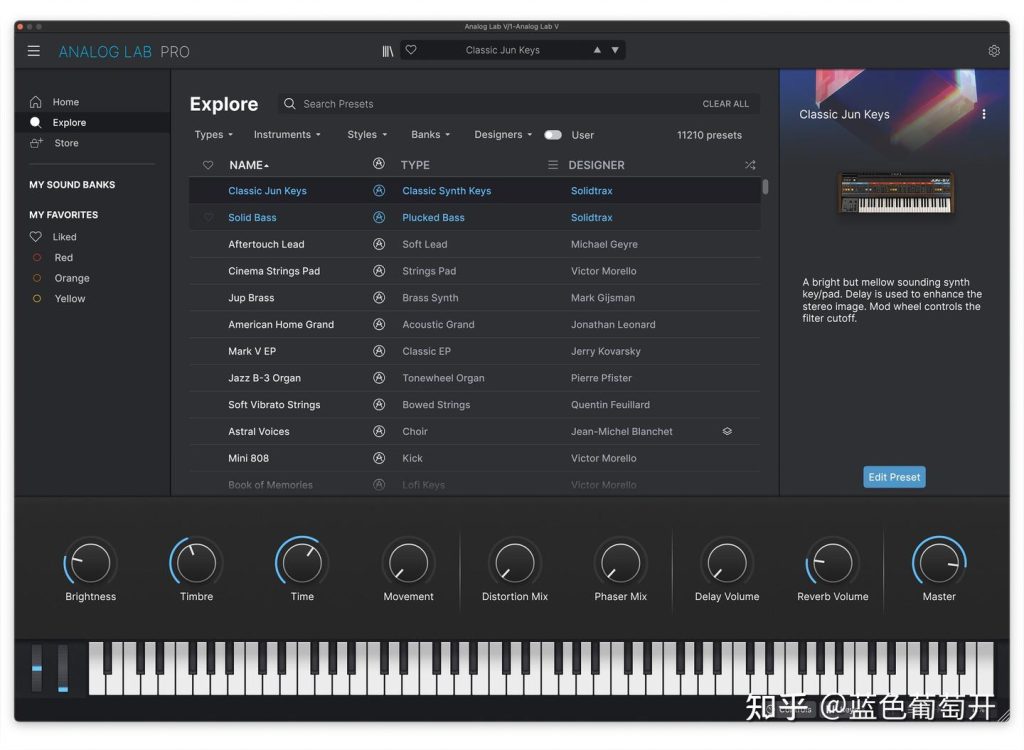1024x750 pixels.
Task: Click the Solidtrax designer of Solid Bass
Action: coord(592,218)
